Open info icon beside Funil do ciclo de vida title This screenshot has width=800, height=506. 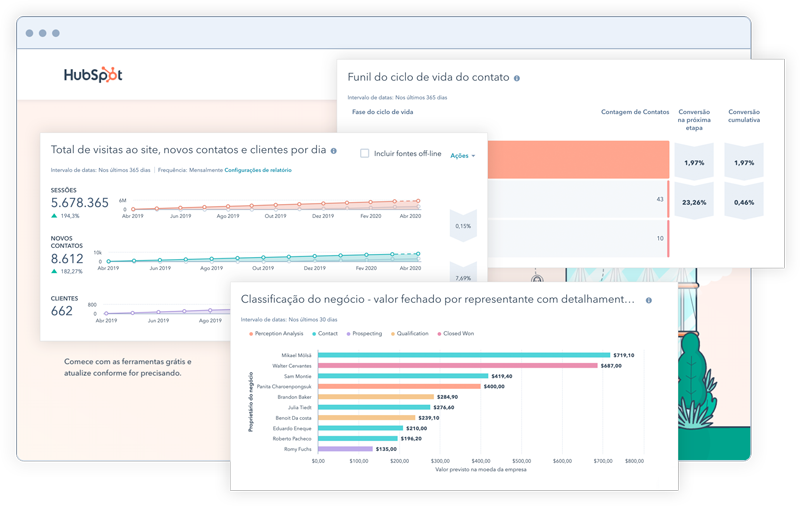517,78
